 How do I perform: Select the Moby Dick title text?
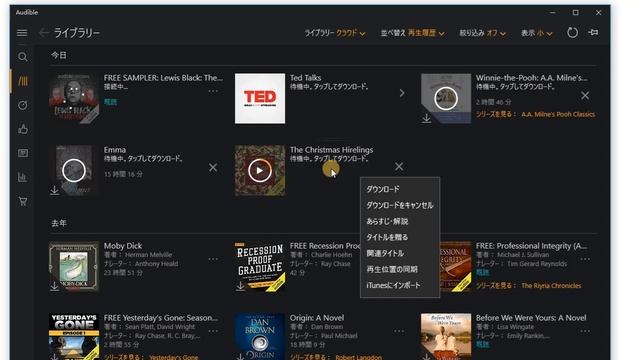click(x=123, y=246)
